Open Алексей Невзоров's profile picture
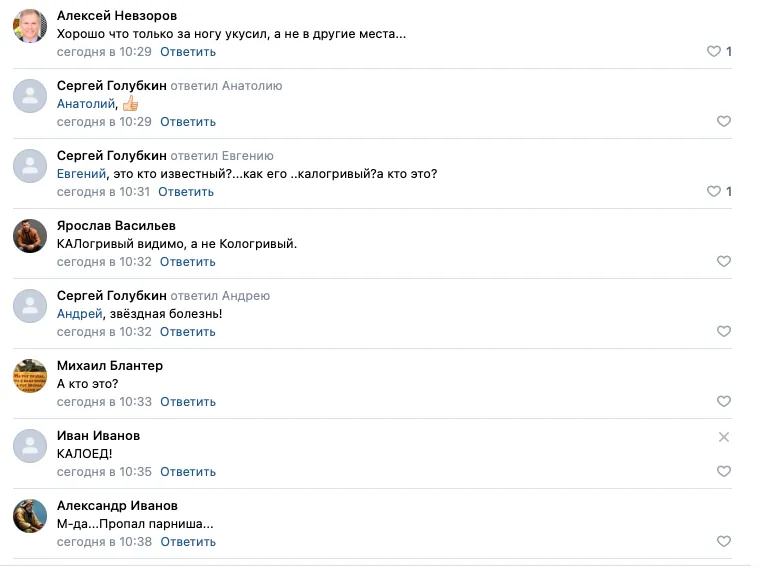The height and width of the screenshot is (567, 762). point(30,26)
